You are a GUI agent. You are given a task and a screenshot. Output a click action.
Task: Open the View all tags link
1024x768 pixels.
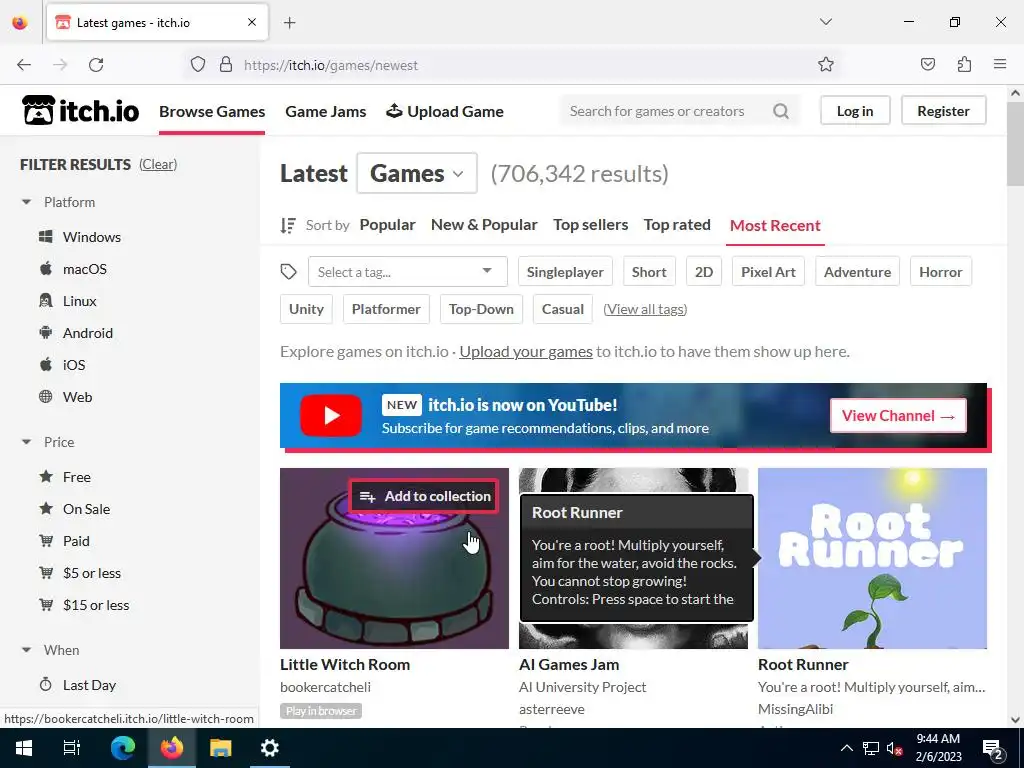click(645, 309)
